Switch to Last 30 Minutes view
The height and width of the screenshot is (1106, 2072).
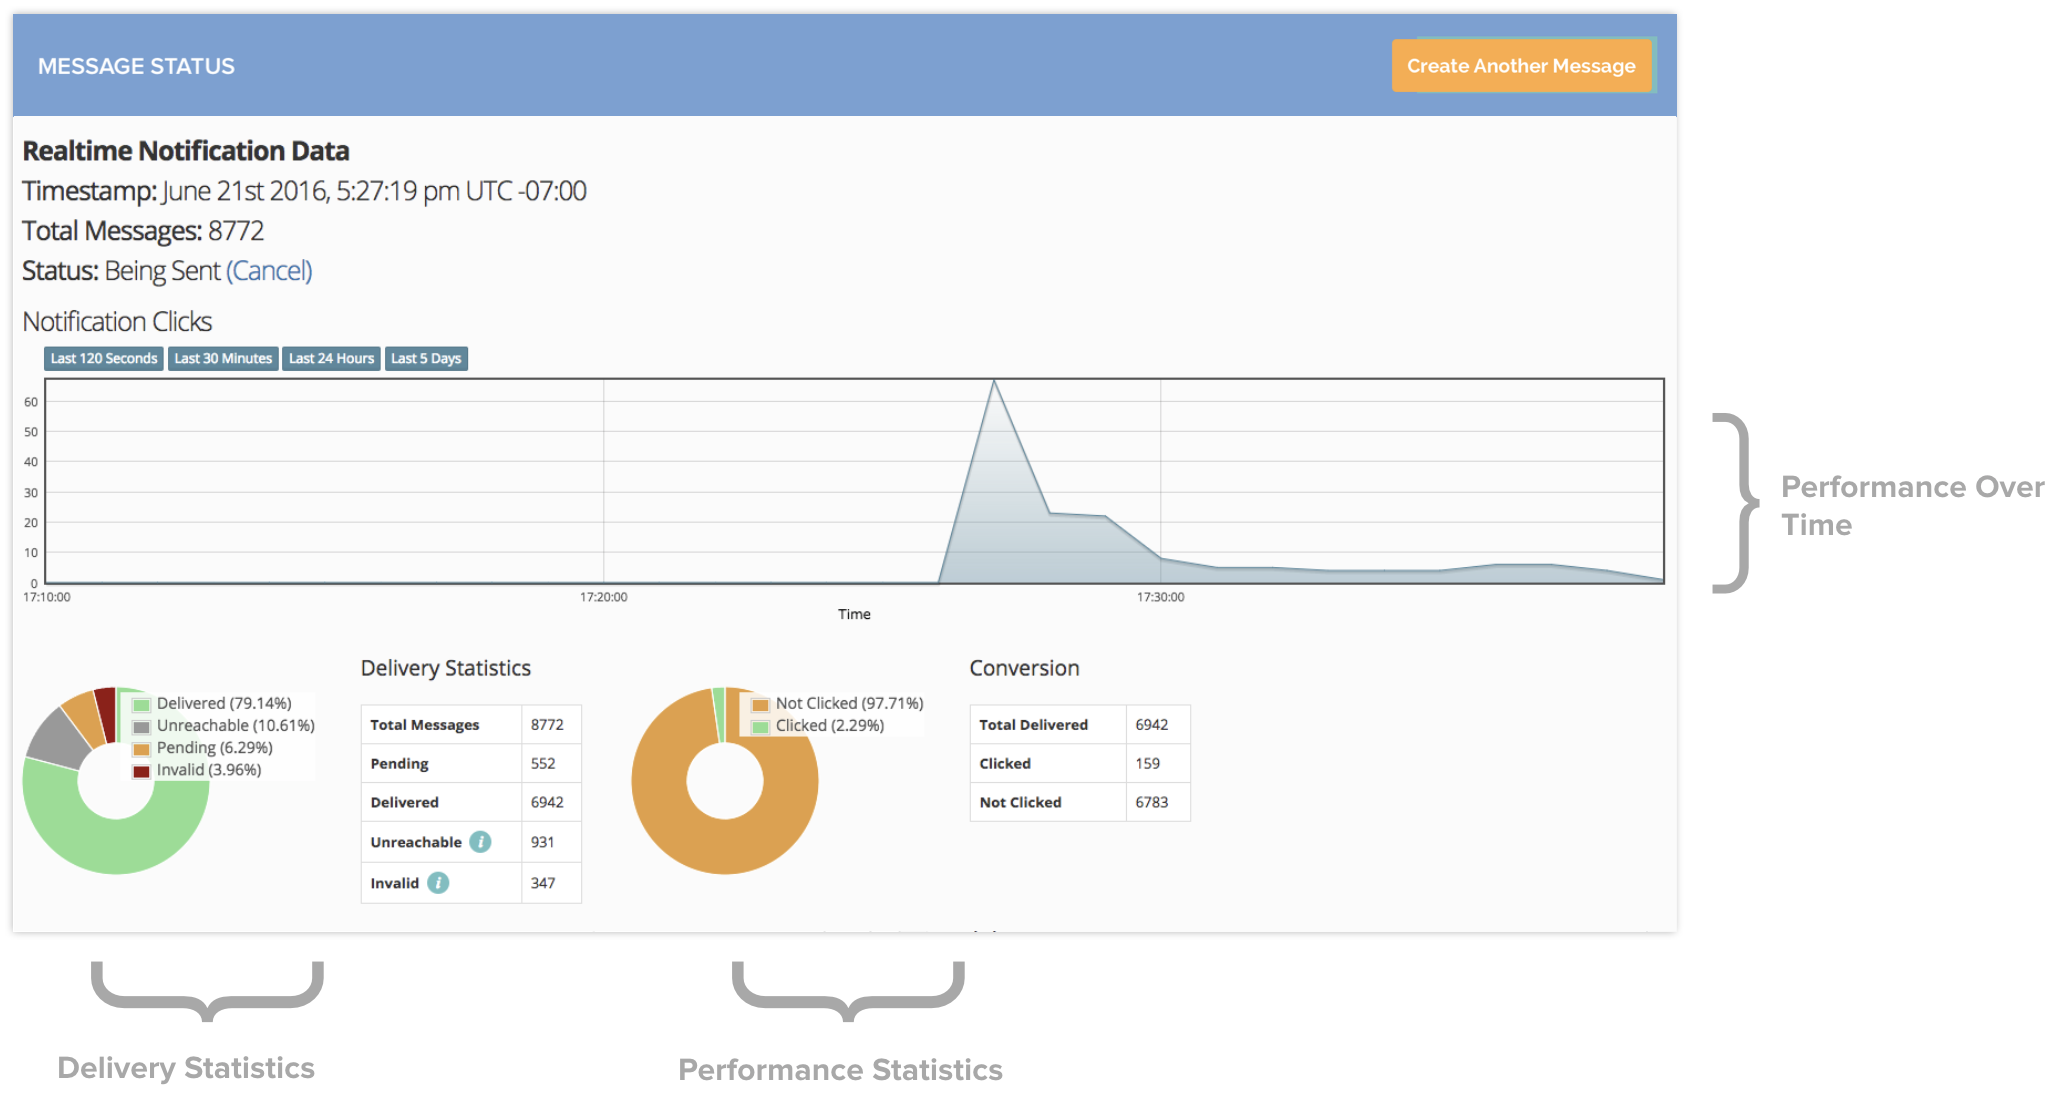(x=223, y=359)
